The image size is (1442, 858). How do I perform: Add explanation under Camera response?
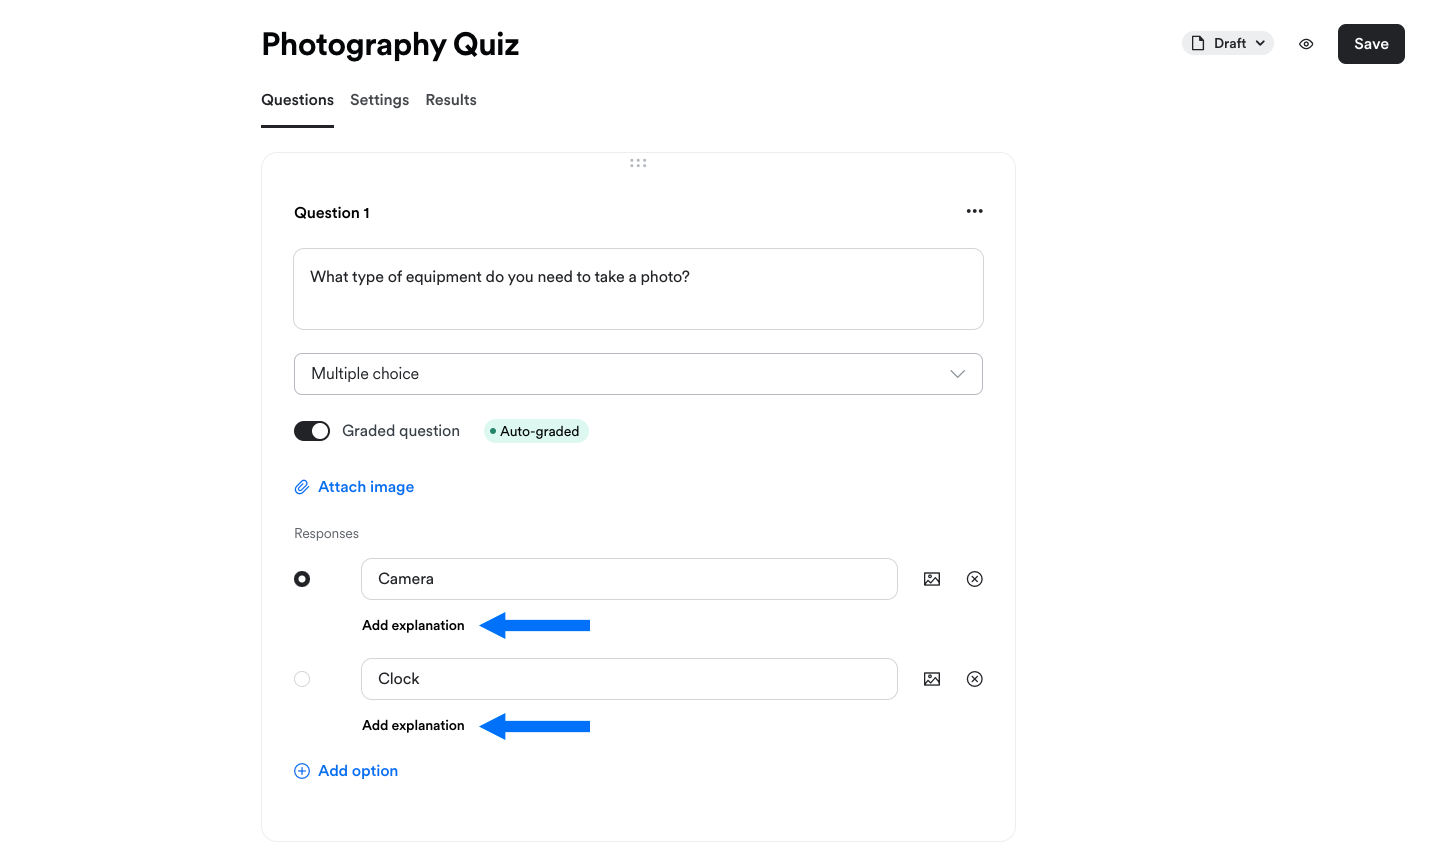(413, 625)
